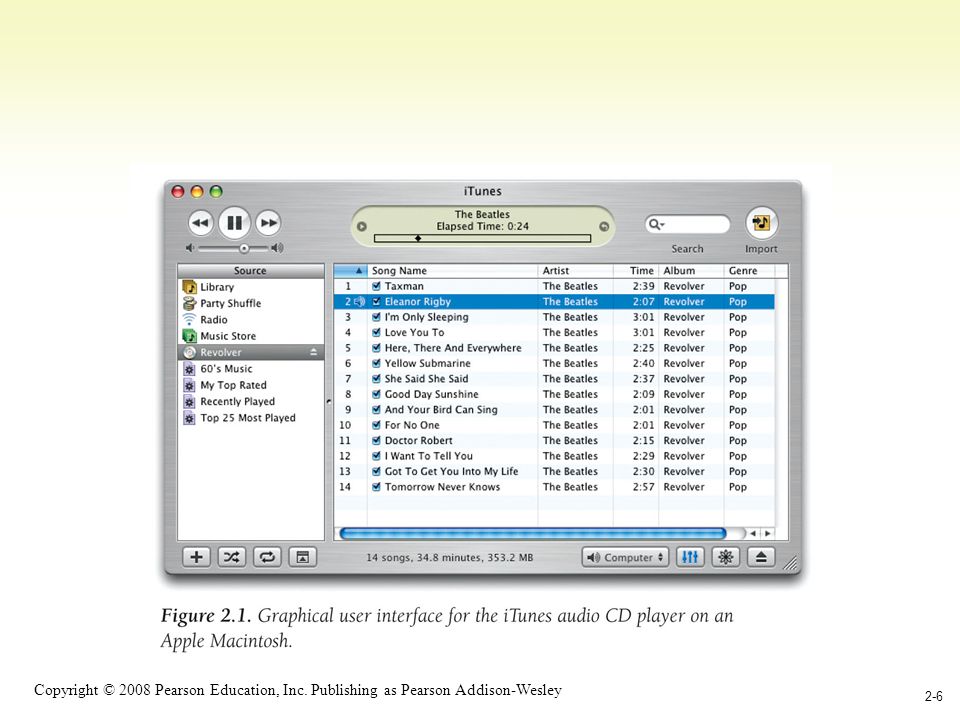
Task: Open the equalizer window
Action: click(x=690, y=557)
